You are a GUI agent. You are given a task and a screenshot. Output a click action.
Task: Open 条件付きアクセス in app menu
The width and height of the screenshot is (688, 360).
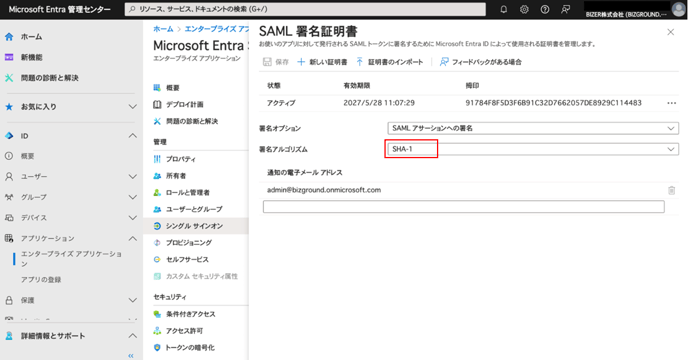[x=190, y=314]
